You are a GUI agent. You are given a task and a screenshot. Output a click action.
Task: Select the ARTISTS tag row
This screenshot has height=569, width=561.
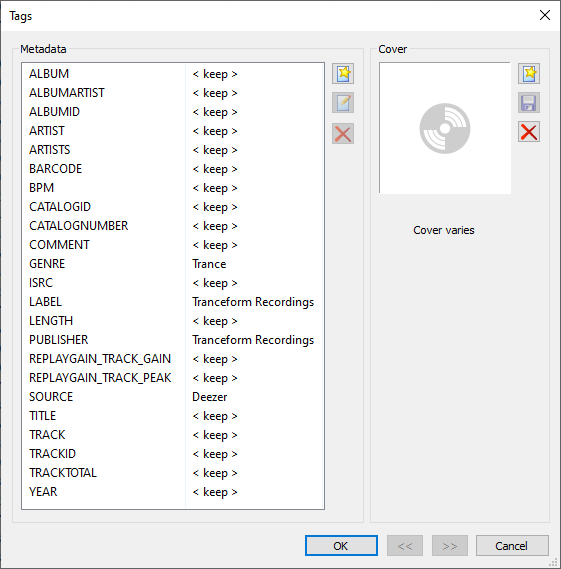coord(173,150)
